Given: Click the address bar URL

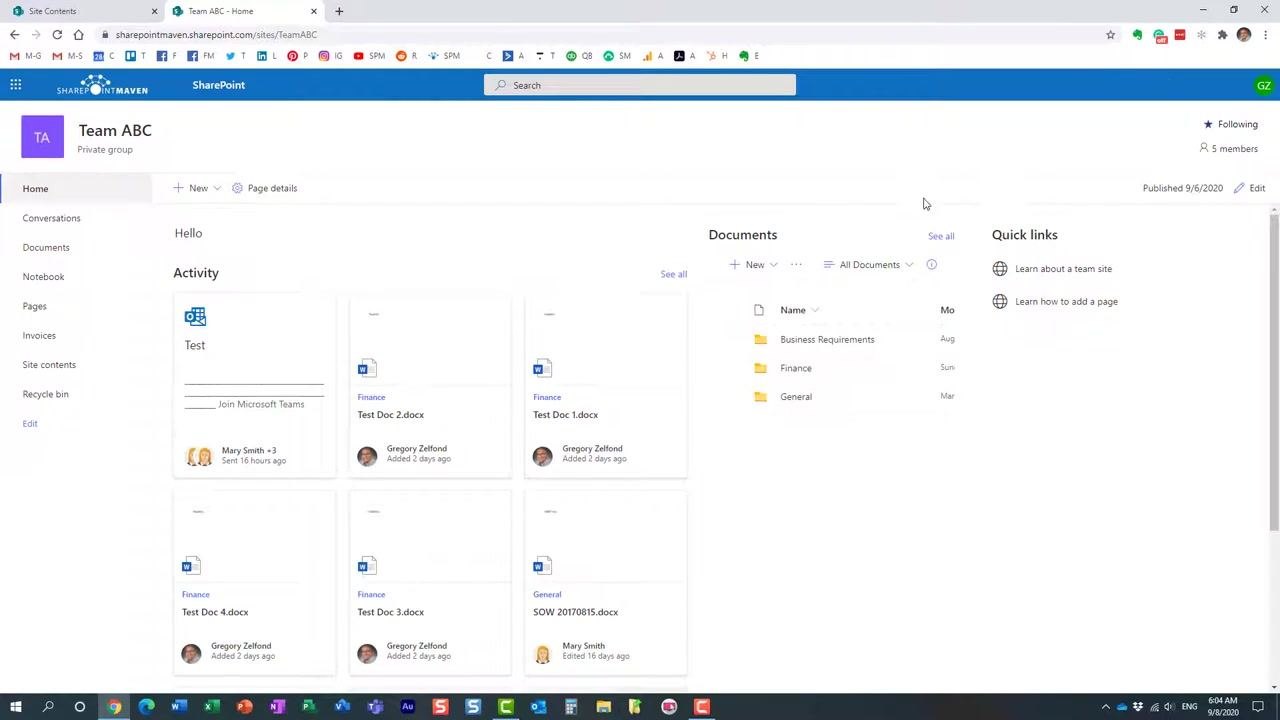Looking at the screenshot, I should click(216, 35).
